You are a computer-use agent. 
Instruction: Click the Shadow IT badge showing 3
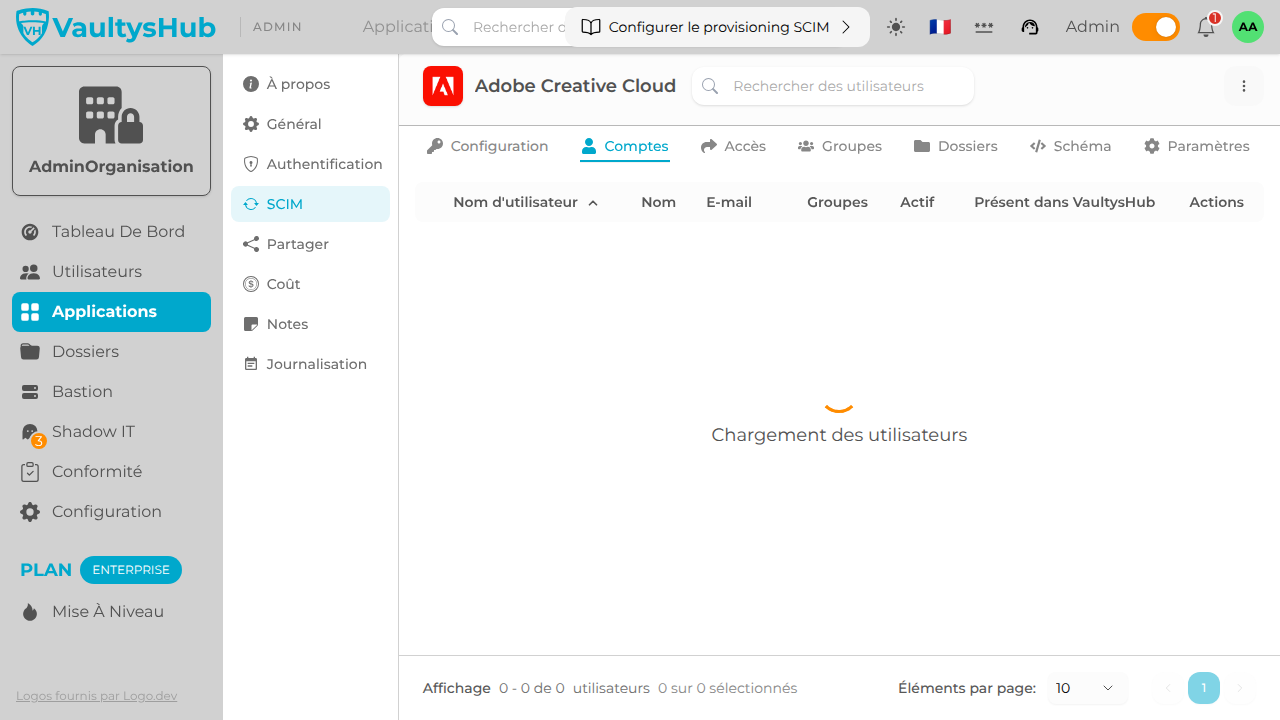click(x=39, y=441)
